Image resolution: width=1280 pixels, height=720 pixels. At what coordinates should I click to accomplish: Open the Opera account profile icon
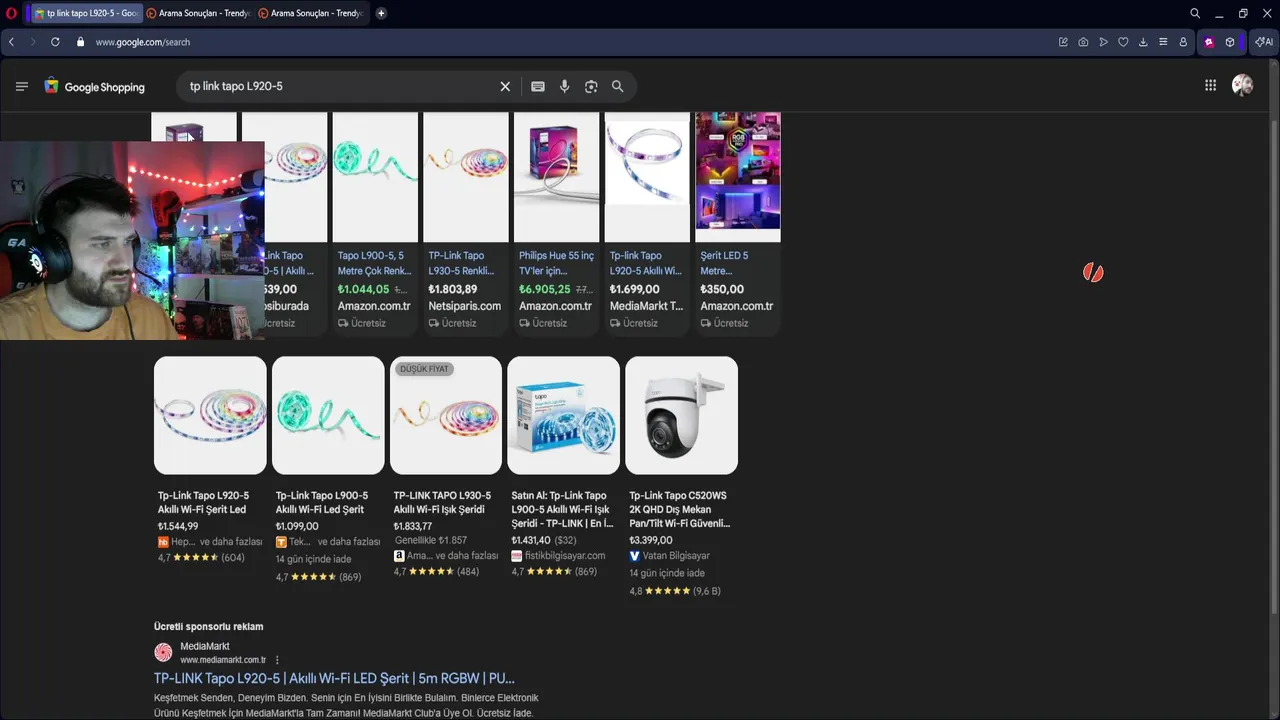click(1183, 42)
